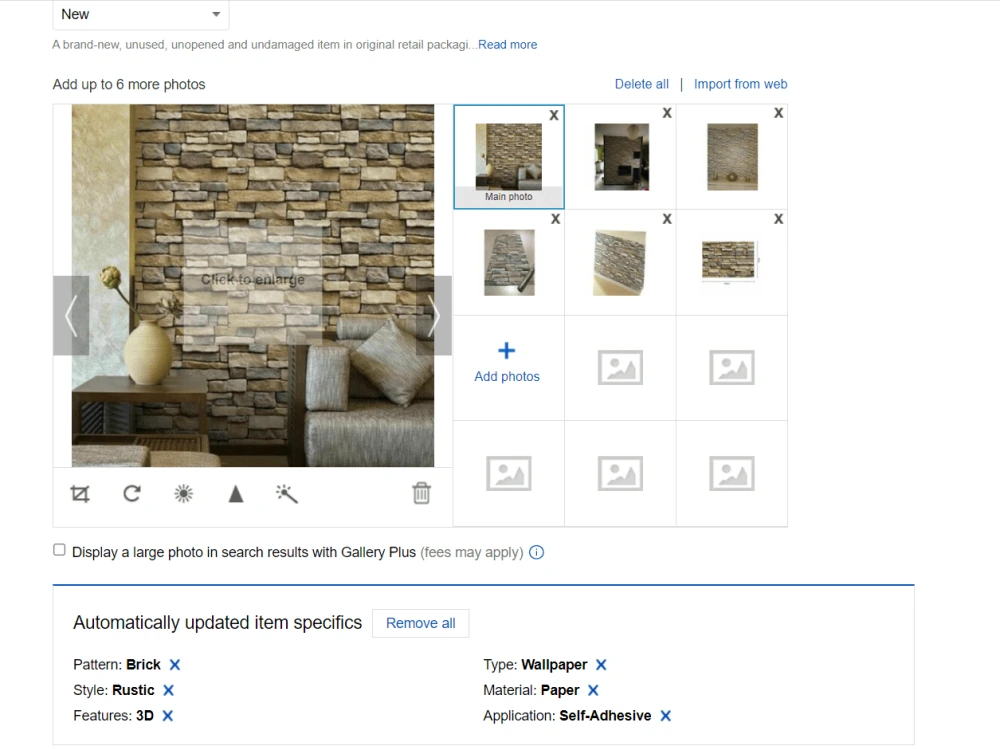This screenshot has width=1000, height=750.
Task: Open Import from web link
Action: 740,84
